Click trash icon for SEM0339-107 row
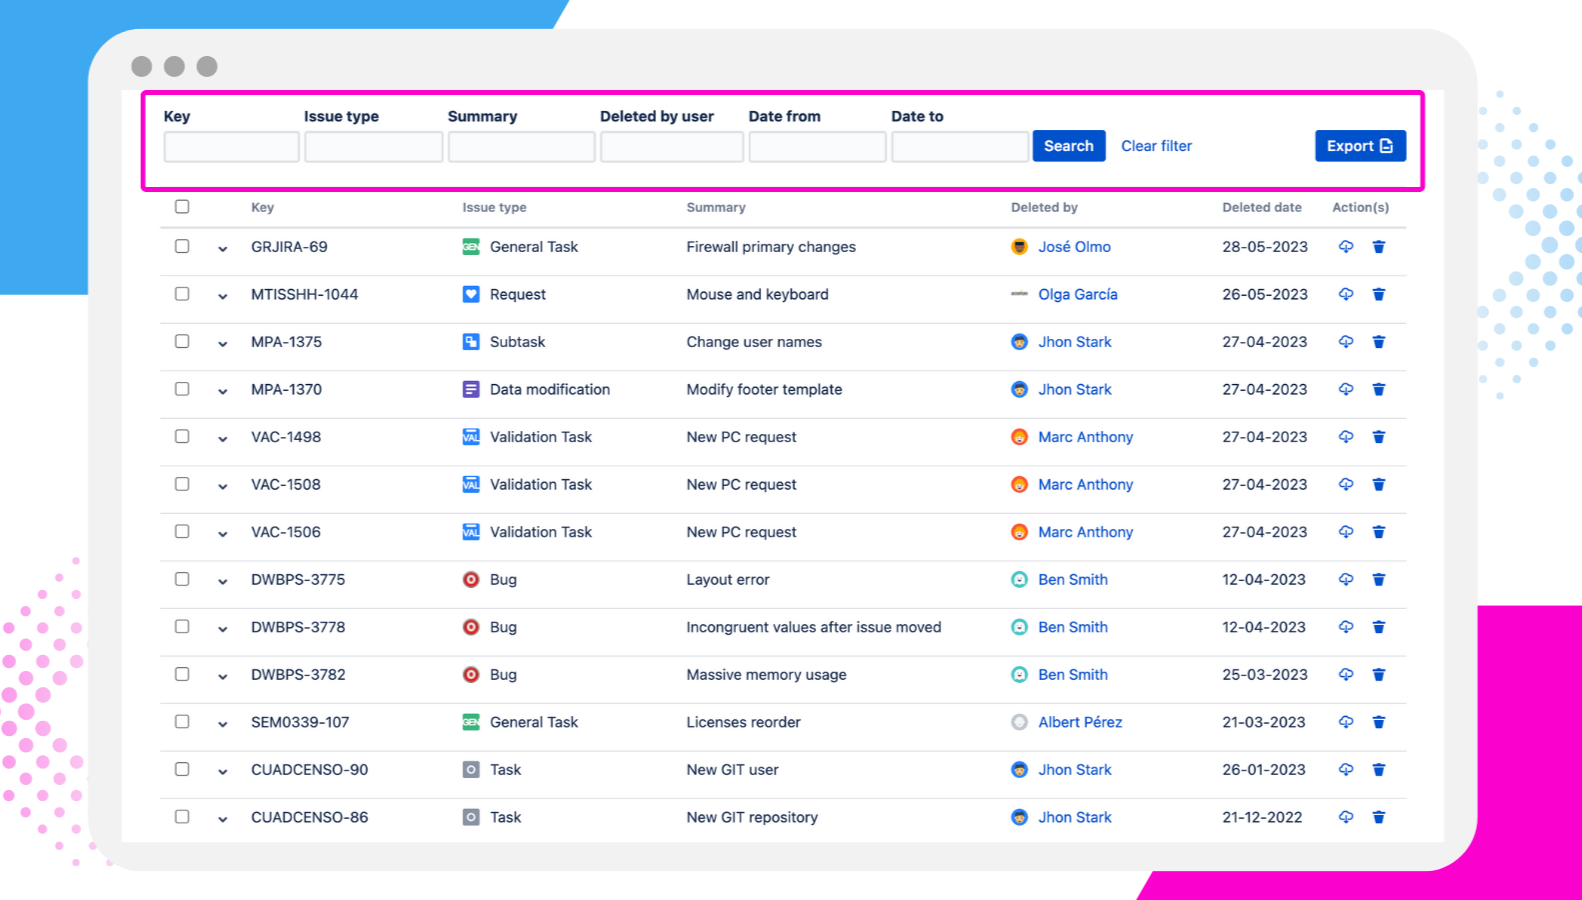1582x900 pixels. 1378,722
